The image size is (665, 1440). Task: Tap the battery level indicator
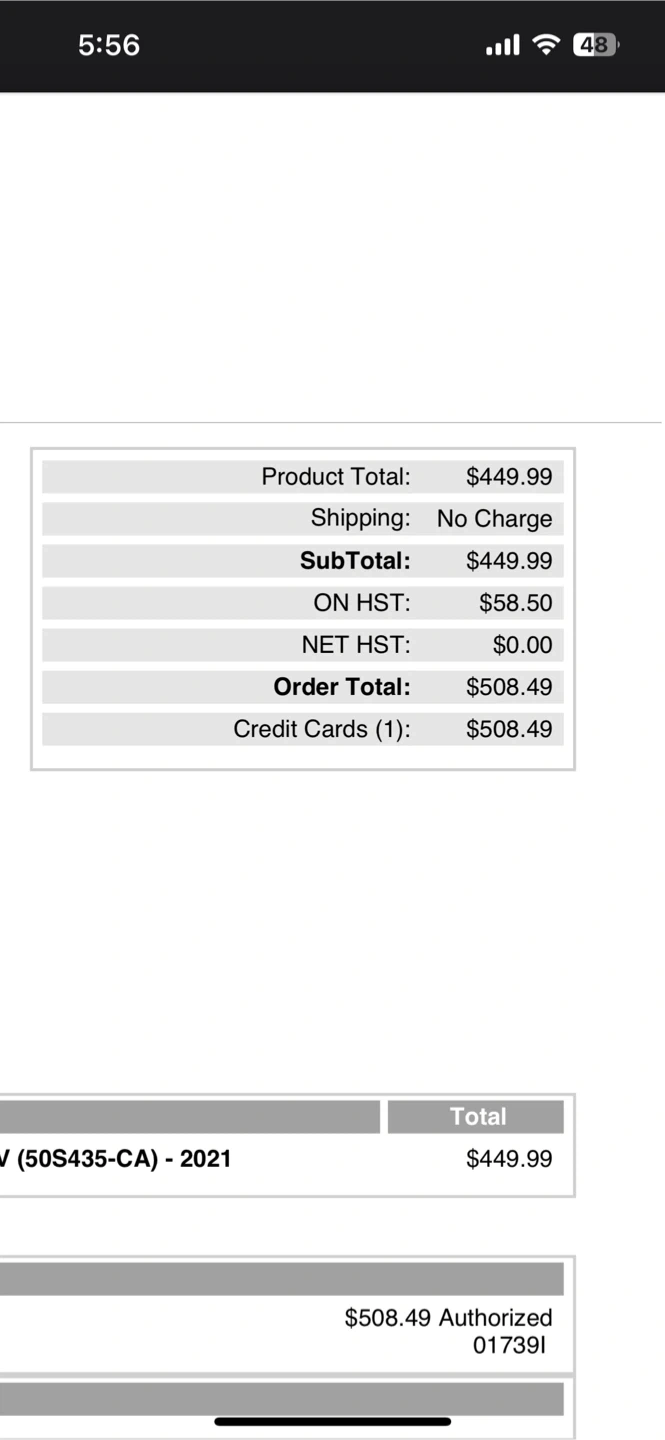[x=596, y=45]
